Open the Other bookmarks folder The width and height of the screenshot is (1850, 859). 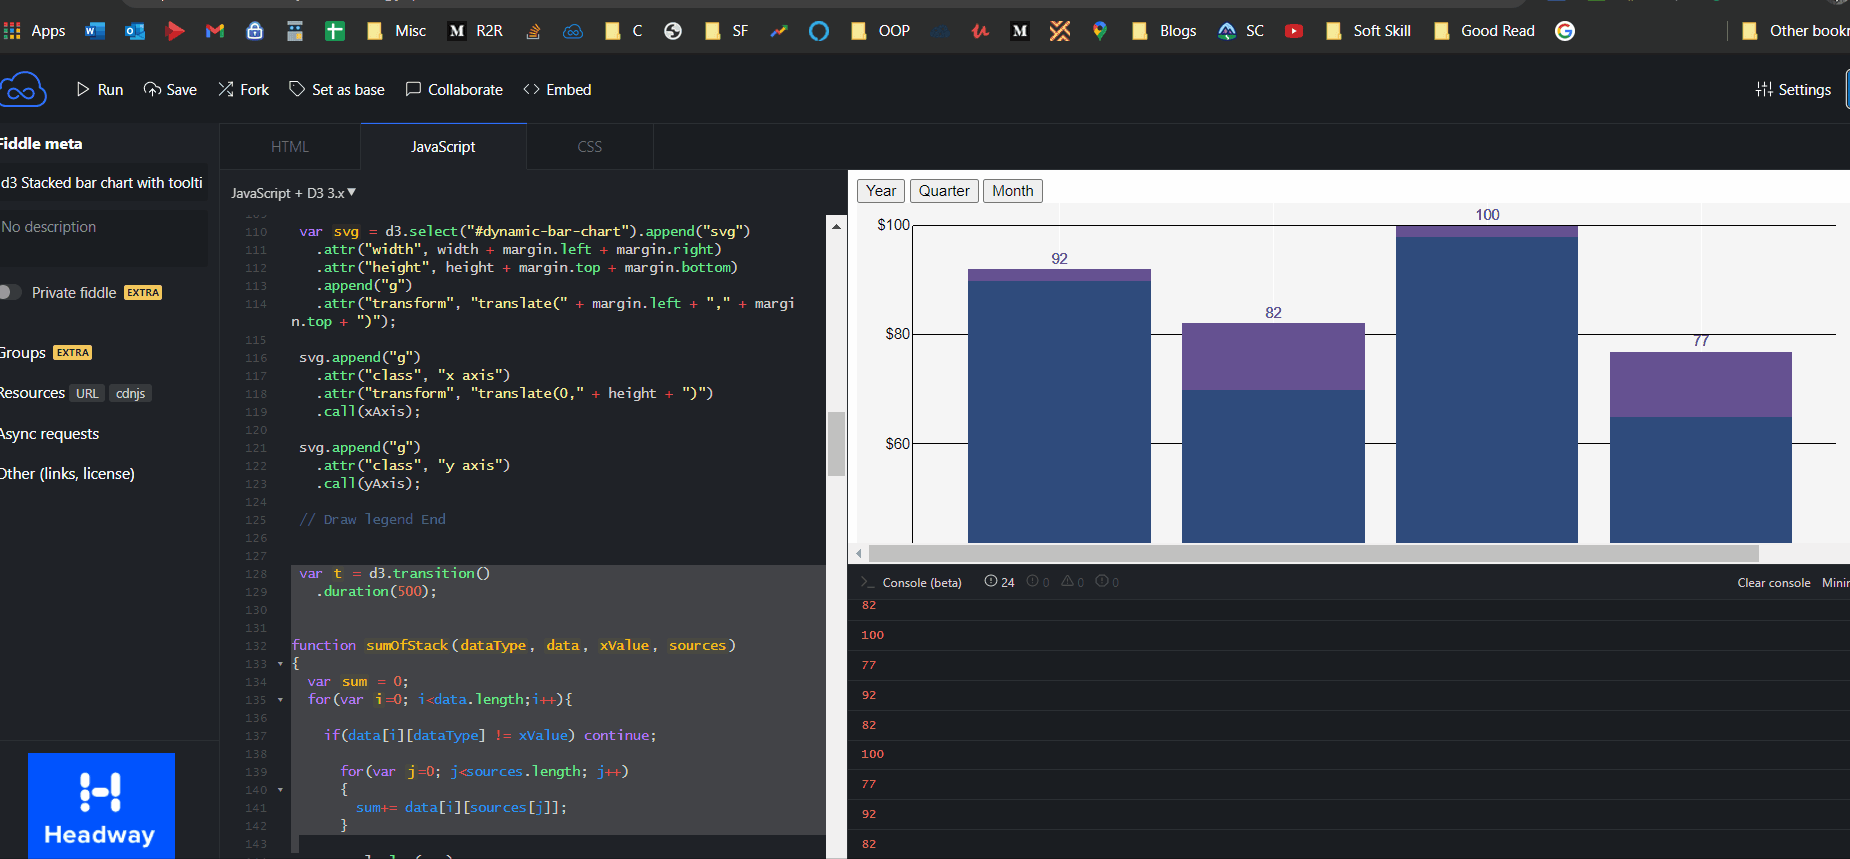coord(1795,31)
